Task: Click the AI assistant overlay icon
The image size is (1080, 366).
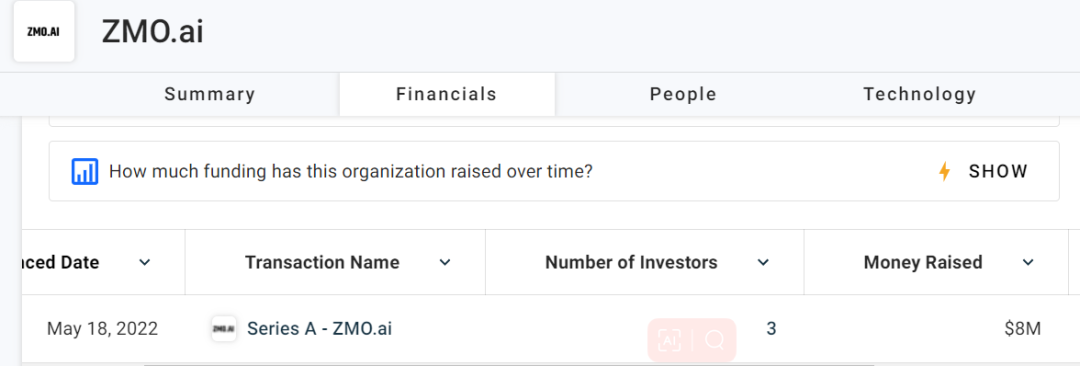Action: (x=669, y=340)
